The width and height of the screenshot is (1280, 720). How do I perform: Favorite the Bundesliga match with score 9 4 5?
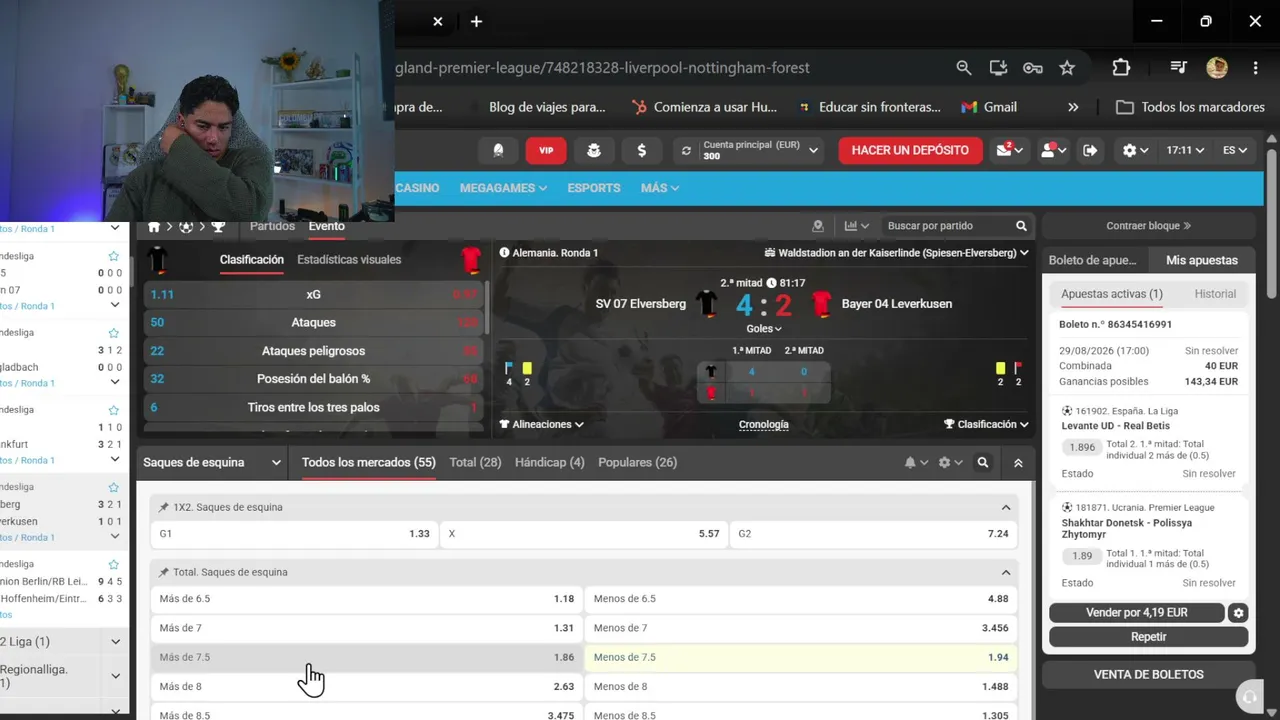click(114, 564)
